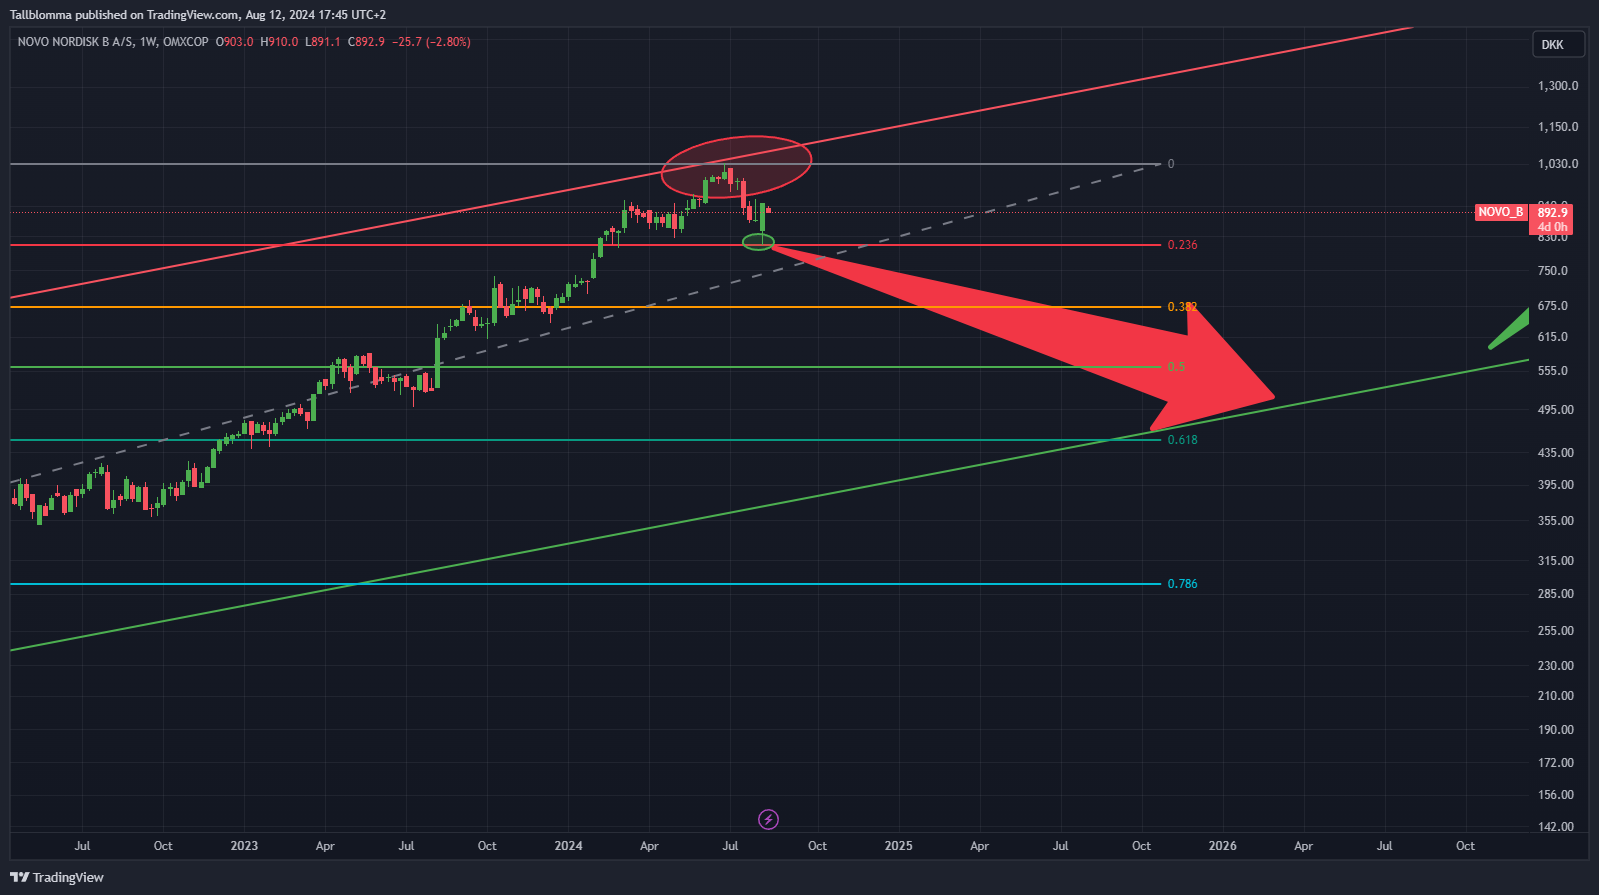The height and width of the screenshot is (895, 1599).
Task: Click 750.0 on the price axis
Action: click(x=1553, y=271)
